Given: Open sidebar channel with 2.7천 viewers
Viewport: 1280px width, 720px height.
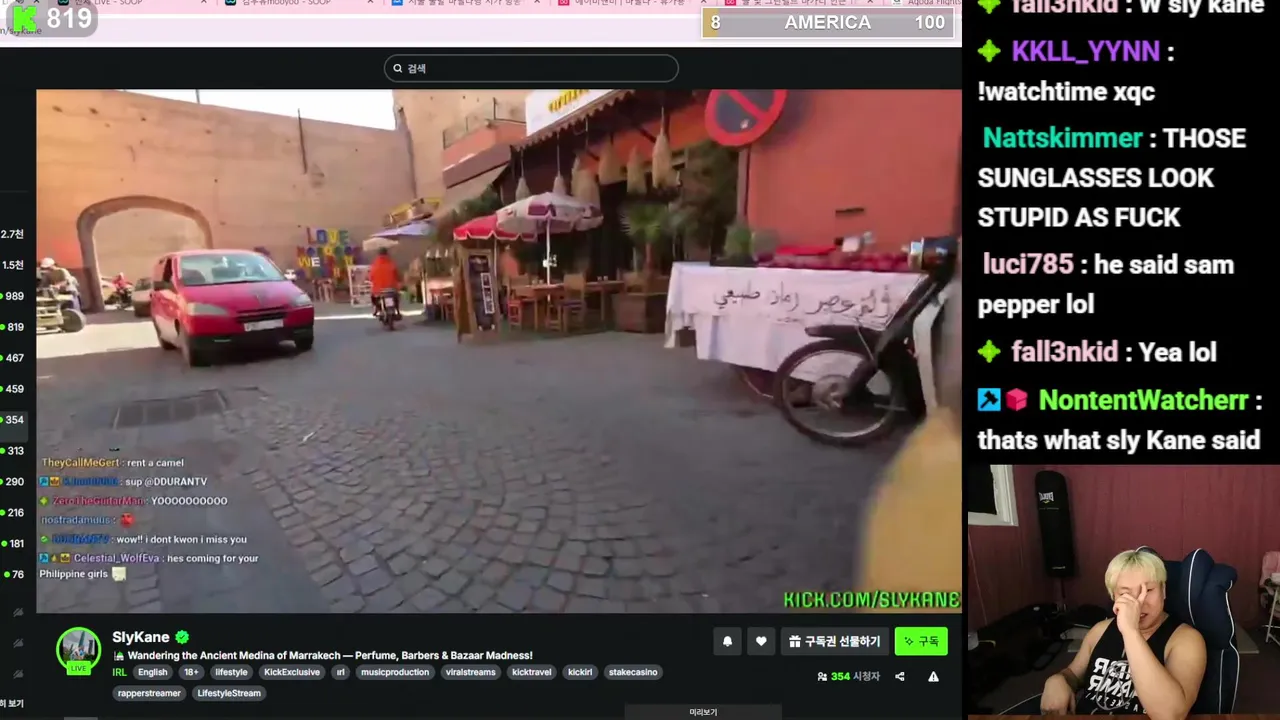Looking at the screenshot, I should (12, 234).
